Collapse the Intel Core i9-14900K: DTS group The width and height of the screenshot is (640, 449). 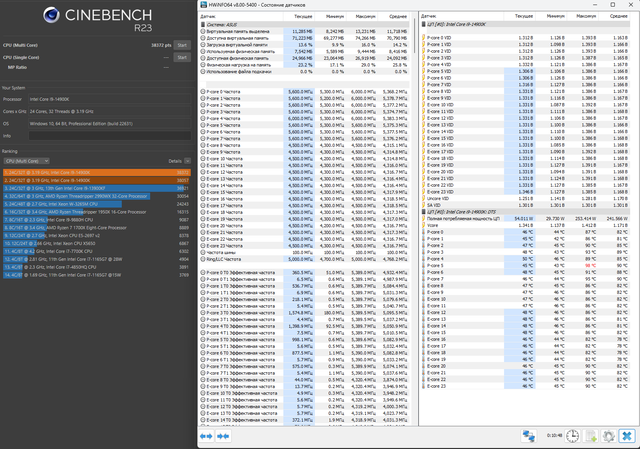(x=424, y=212)
